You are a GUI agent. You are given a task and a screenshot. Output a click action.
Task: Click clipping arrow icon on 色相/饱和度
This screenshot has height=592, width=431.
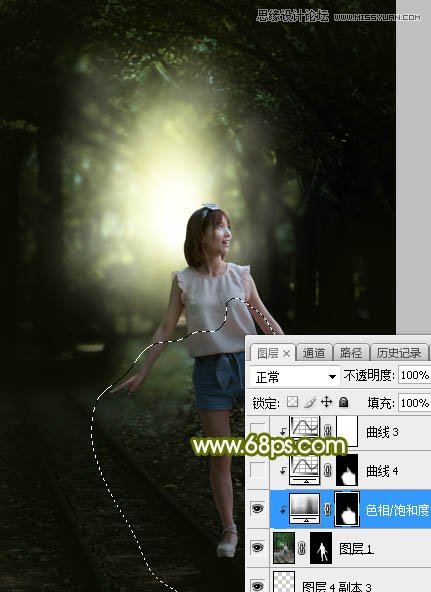[x=283, y=510]
